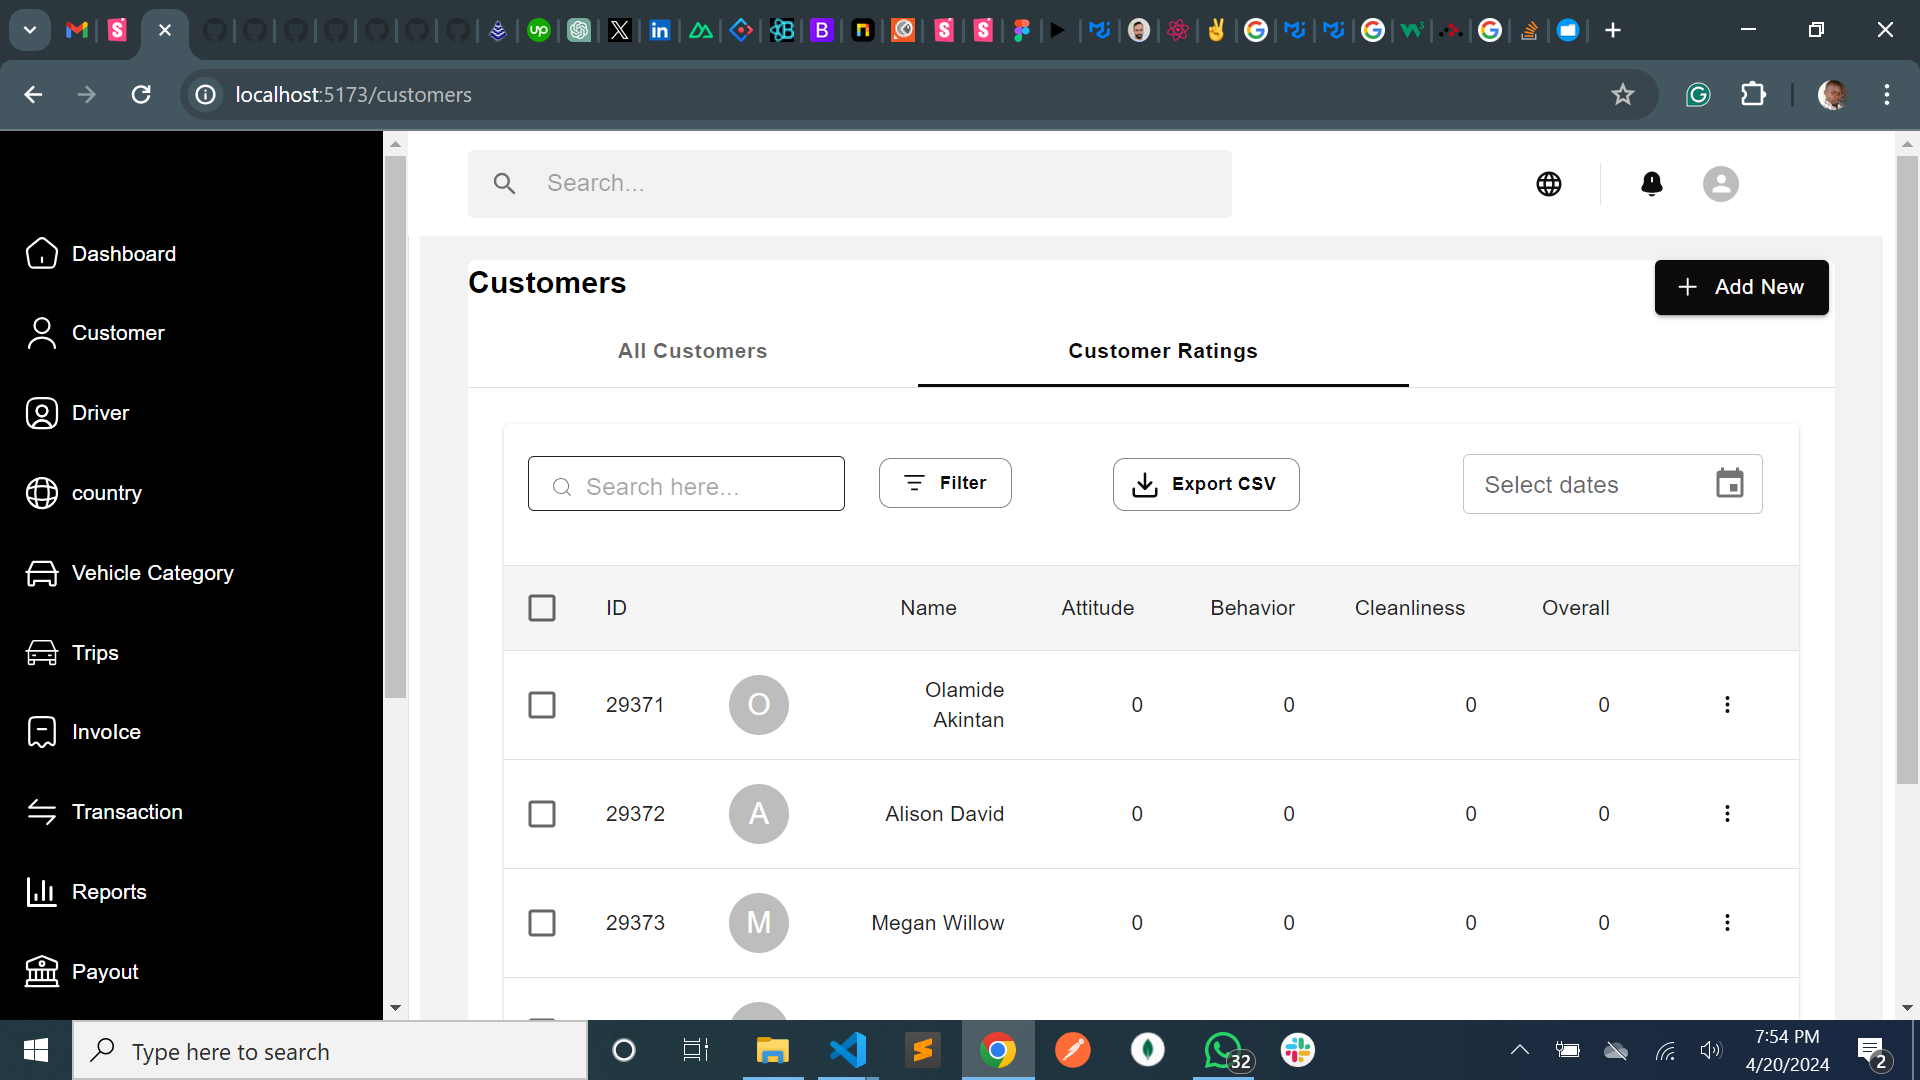
Task: Open the Chrome three-dot menu
Action: (x=1887, y=95)
